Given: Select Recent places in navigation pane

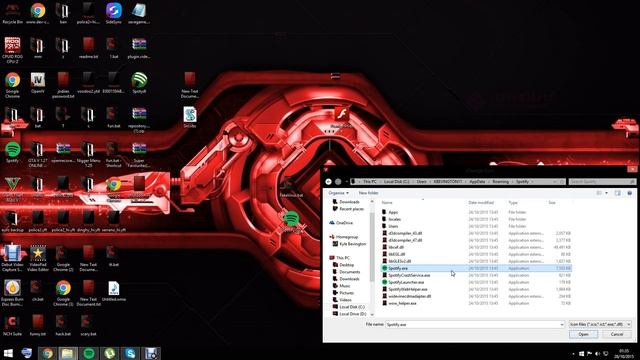Looking at the screenshot, I should click(x=348, y=209).
